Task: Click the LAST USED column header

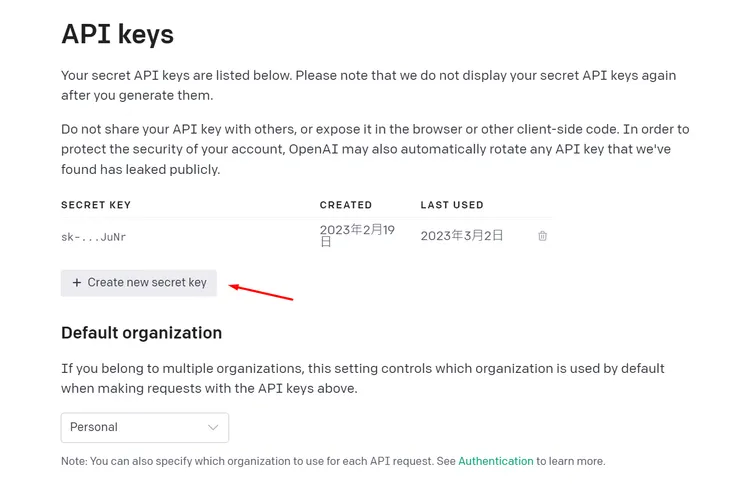Action: pos(452,205)
